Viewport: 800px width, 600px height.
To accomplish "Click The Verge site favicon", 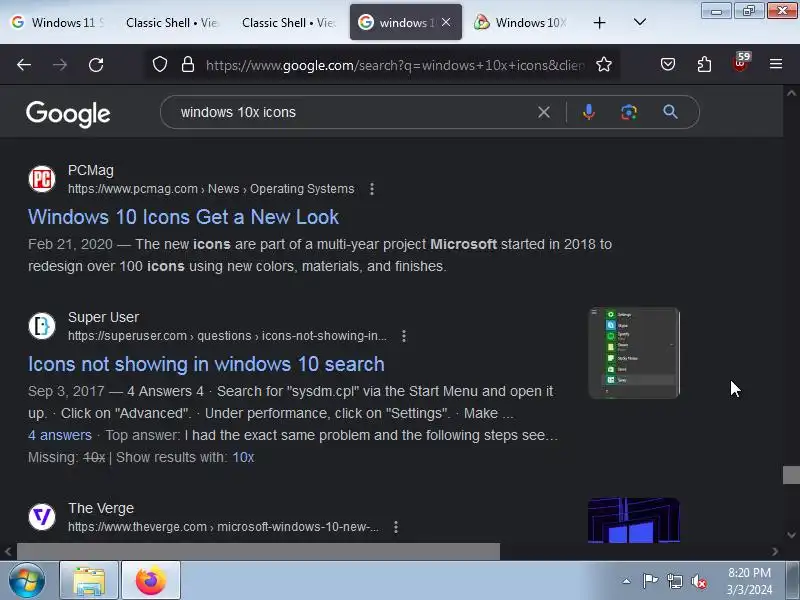I will [x=41, y=517].
